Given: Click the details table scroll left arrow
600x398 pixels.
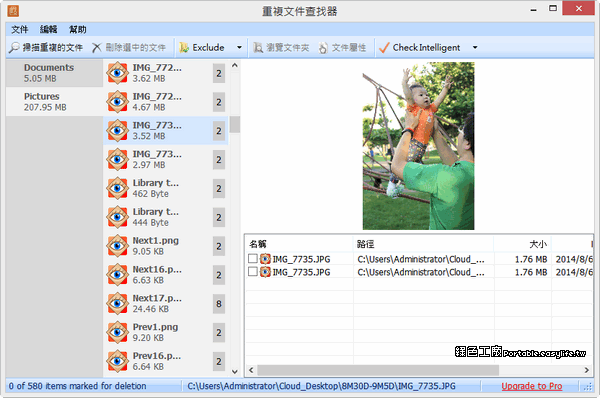Looking at the screenshot, I should point(251,370).
